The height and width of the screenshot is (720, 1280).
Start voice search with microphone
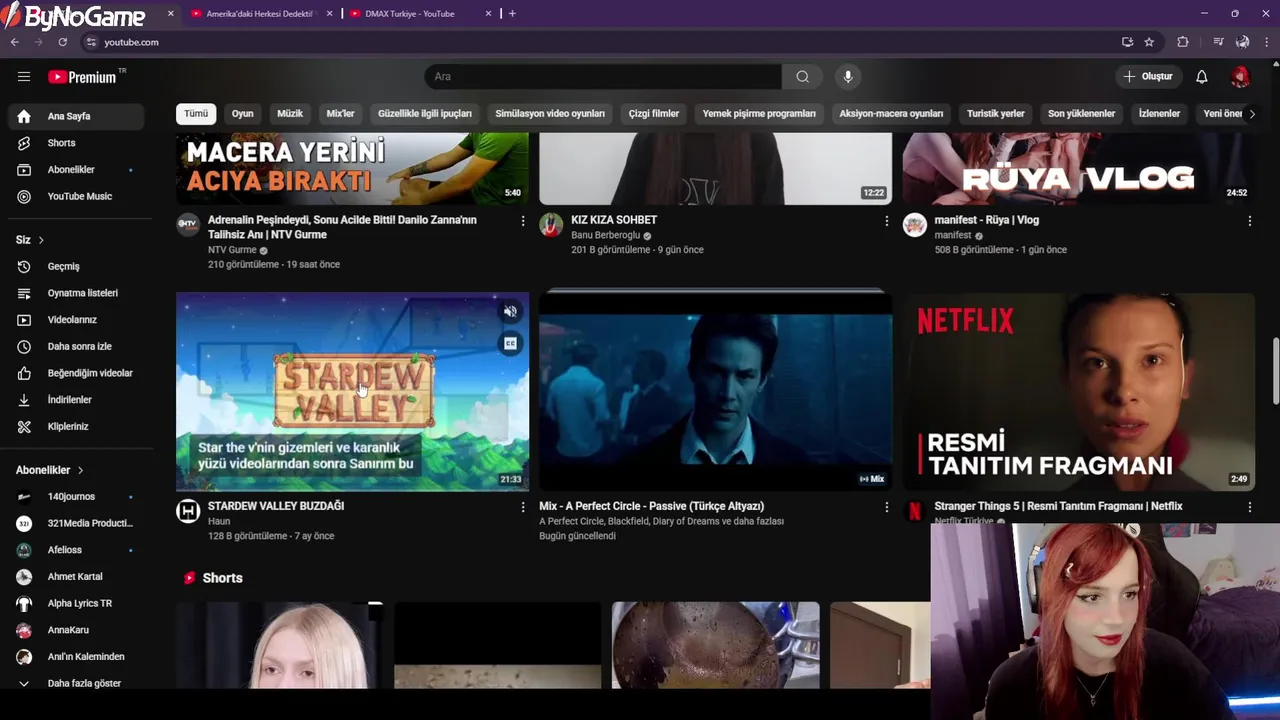click(x=848, y=77)
